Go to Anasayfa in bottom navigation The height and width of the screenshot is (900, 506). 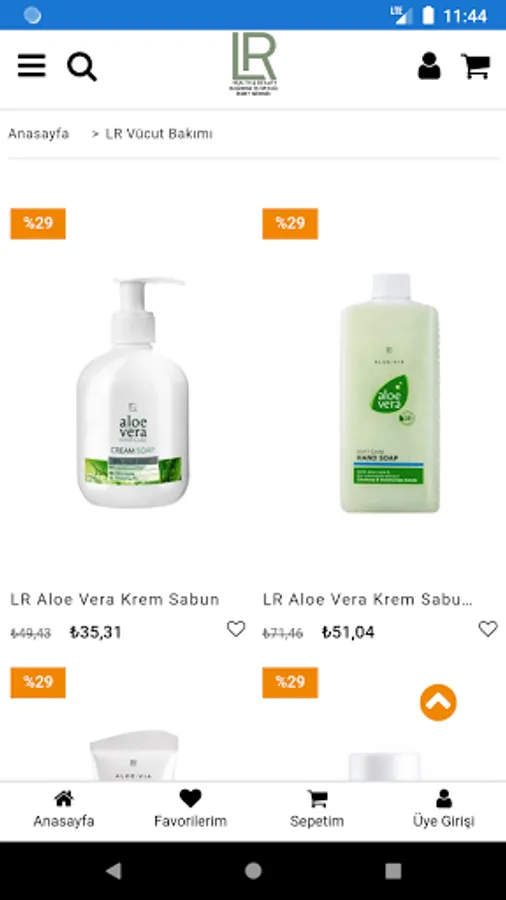[64, 809]
